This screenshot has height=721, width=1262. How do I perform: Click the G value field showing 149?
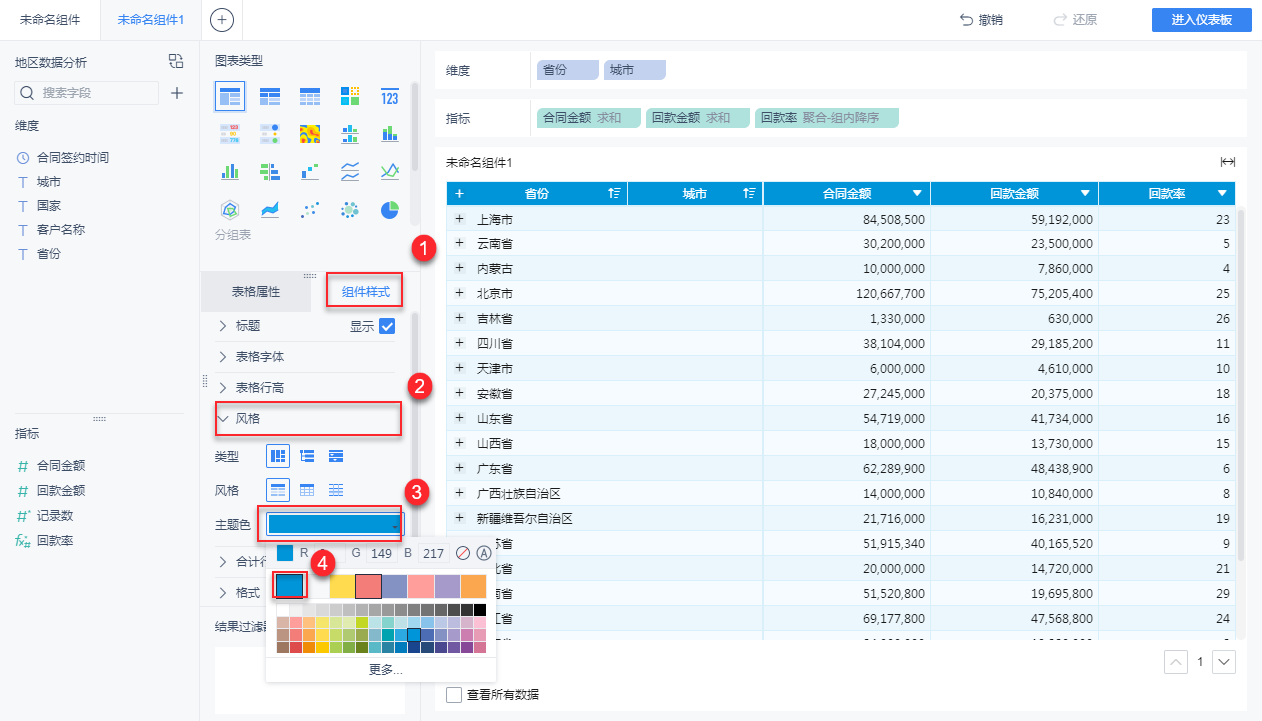(x=380, y=553)
